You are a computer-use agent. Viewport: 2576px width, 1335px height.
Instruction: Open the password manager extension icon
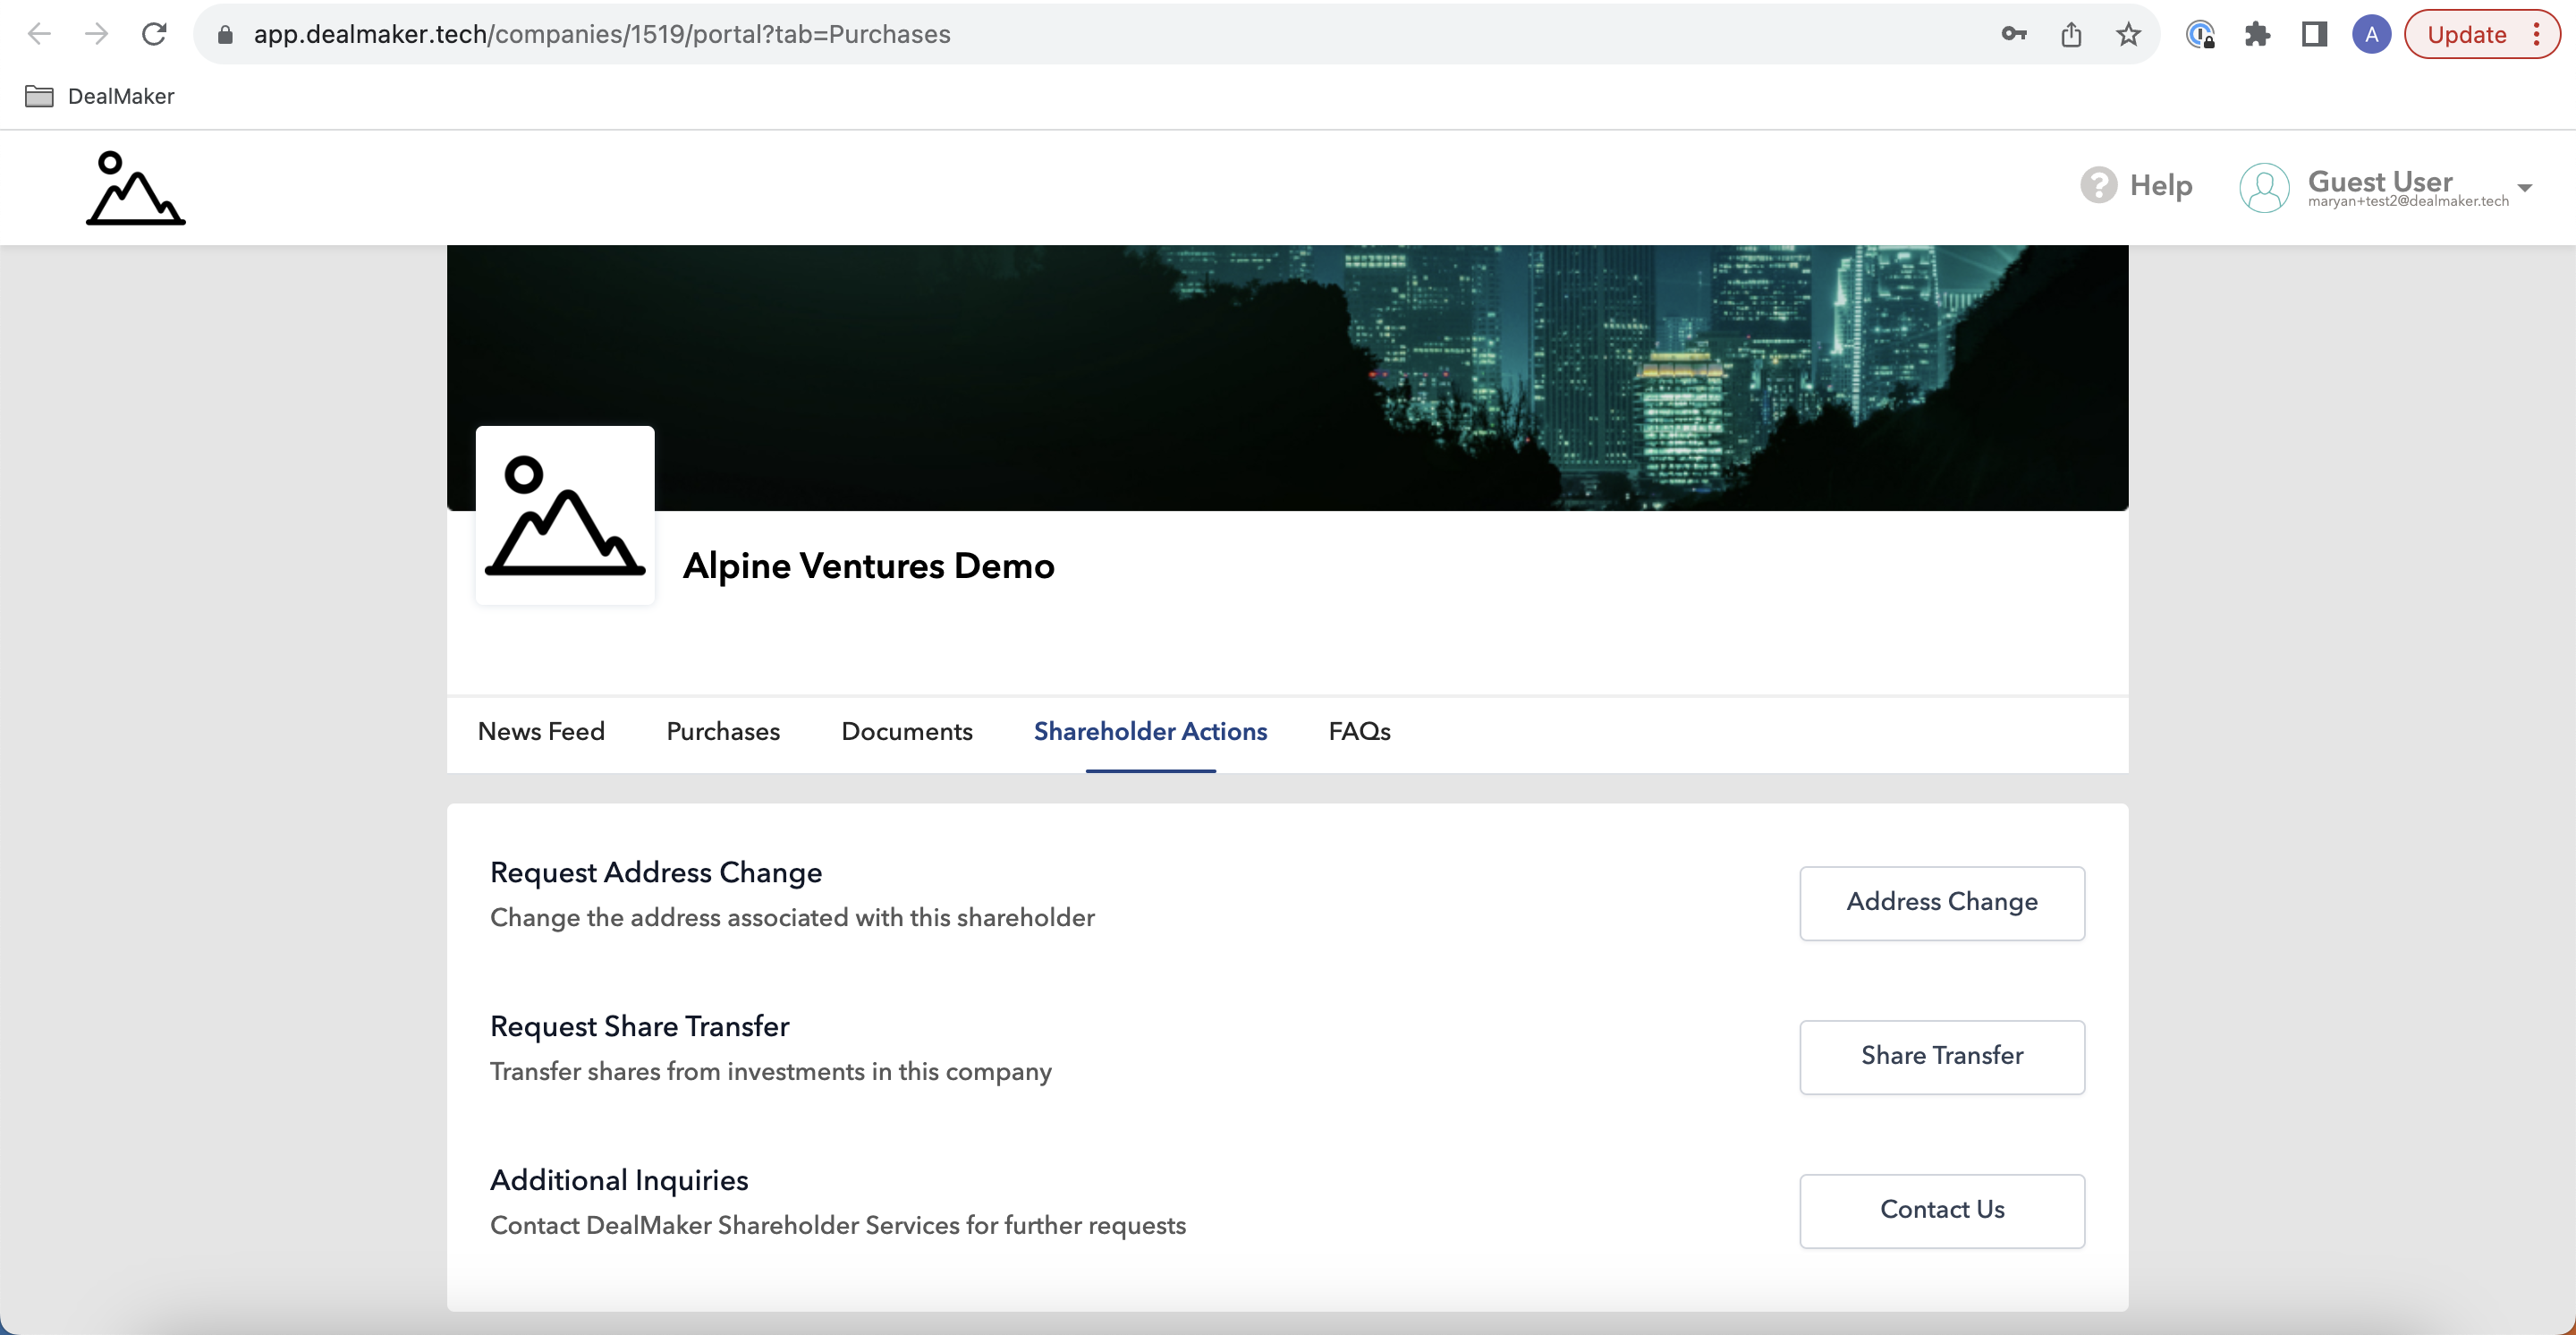[x=2201, y=34]
